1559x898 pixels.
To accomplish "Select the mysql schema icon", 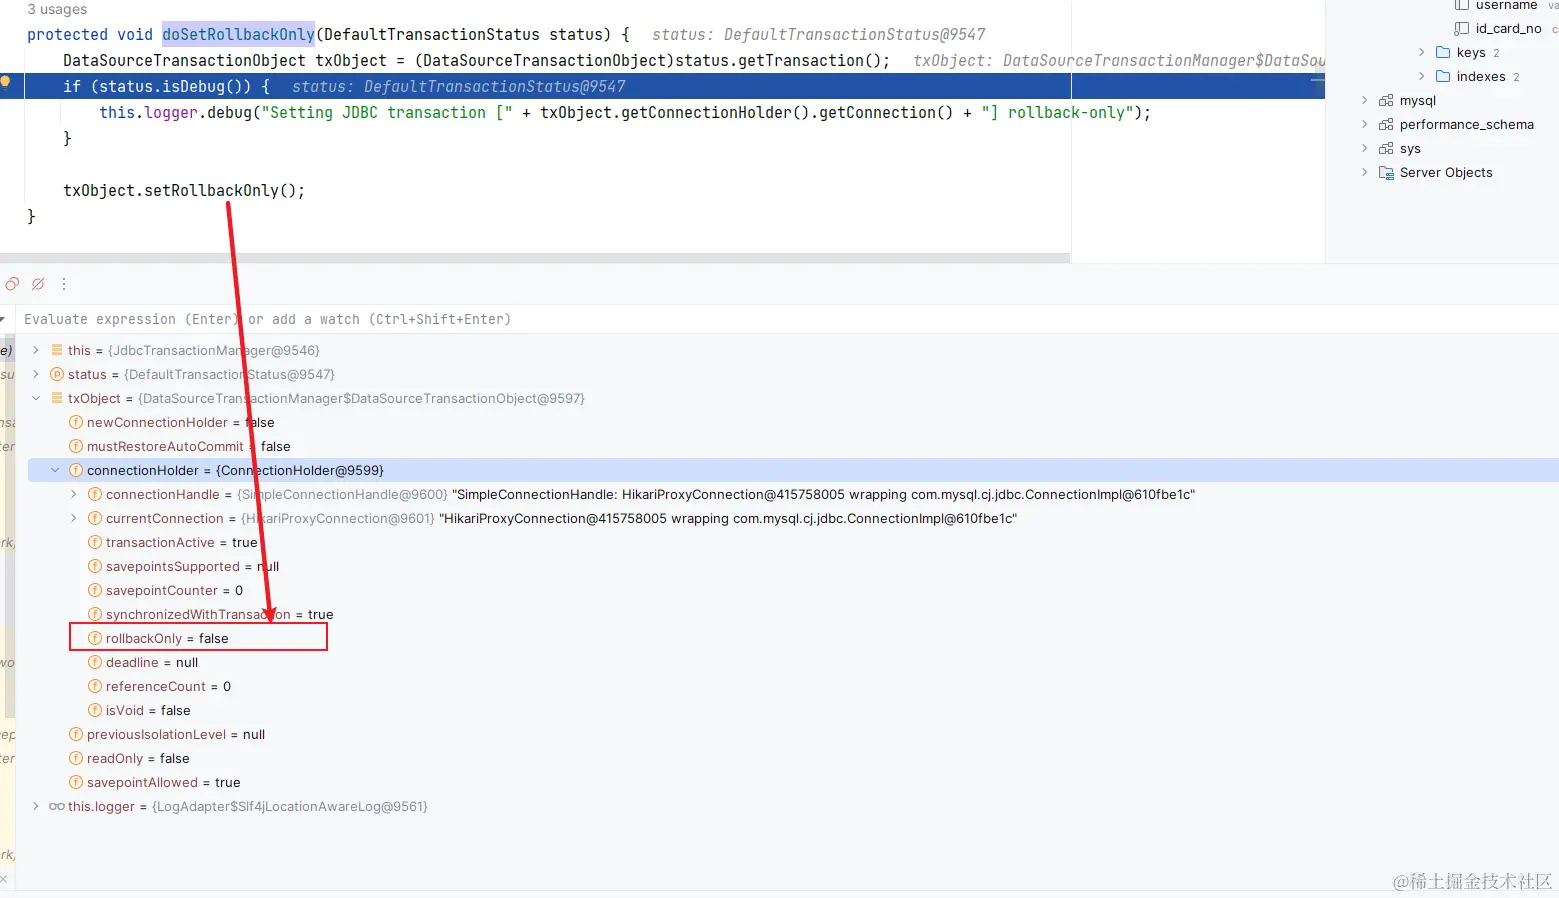I will [1385, 100].
